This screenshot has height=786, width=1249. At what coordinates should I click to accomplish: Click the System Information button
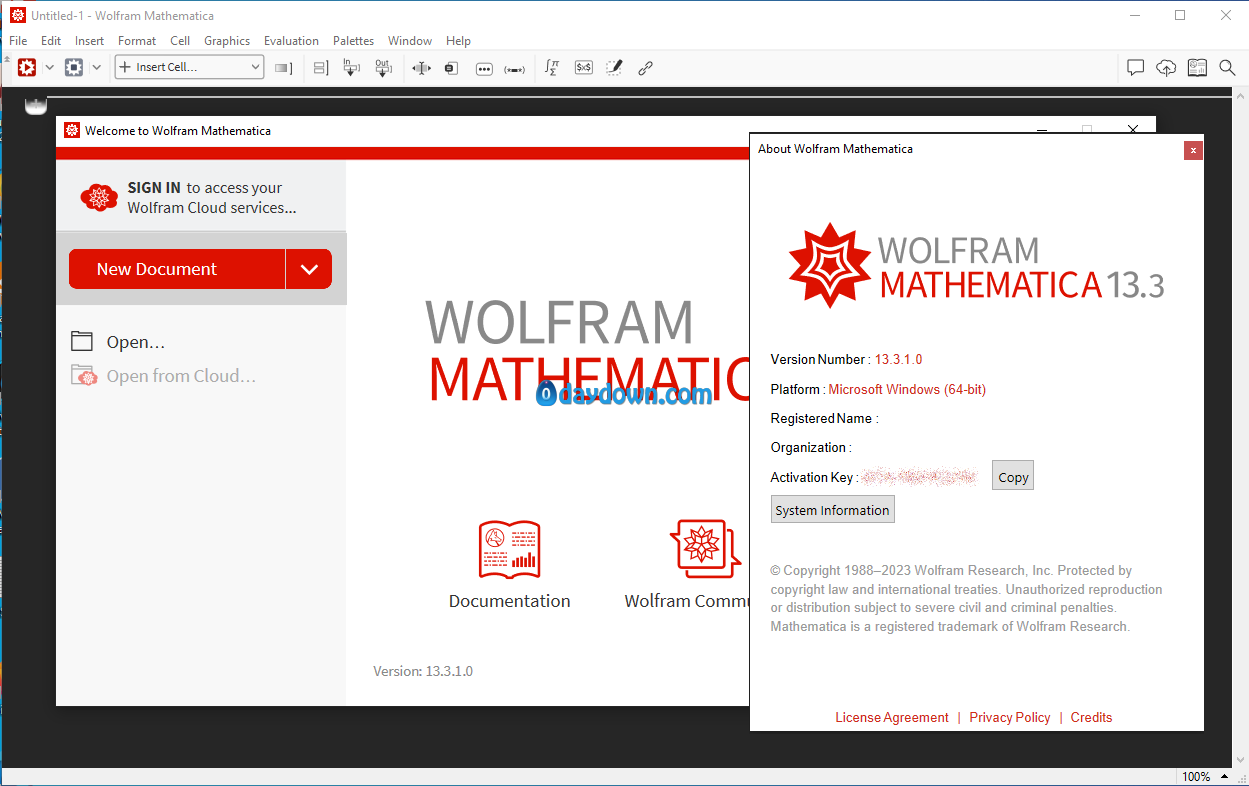(832, 509)
